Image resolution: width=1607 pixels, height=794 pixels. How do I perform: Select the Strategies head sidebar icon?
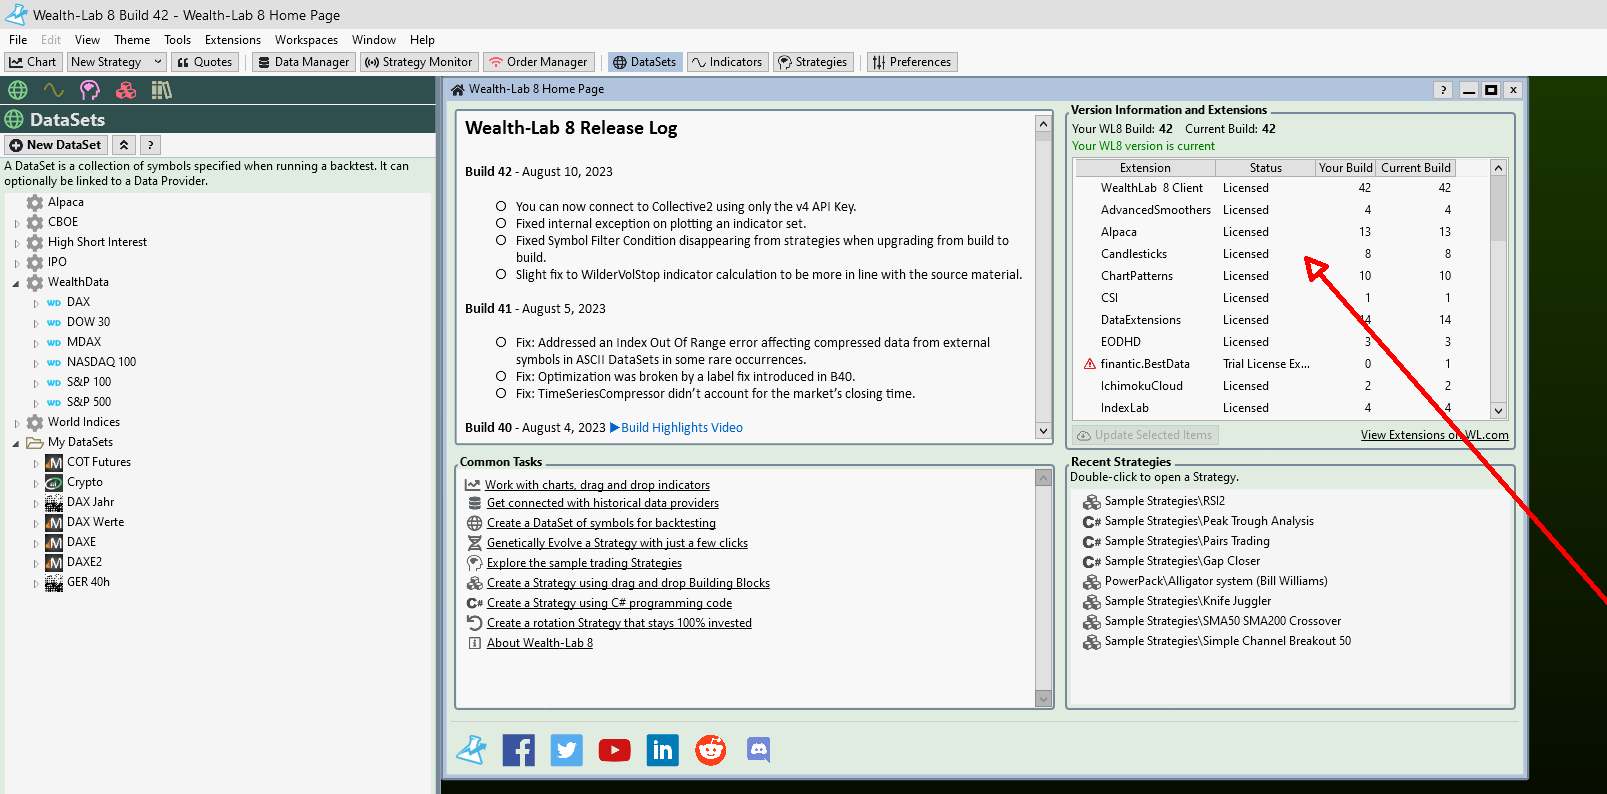[x=90, y=90]
